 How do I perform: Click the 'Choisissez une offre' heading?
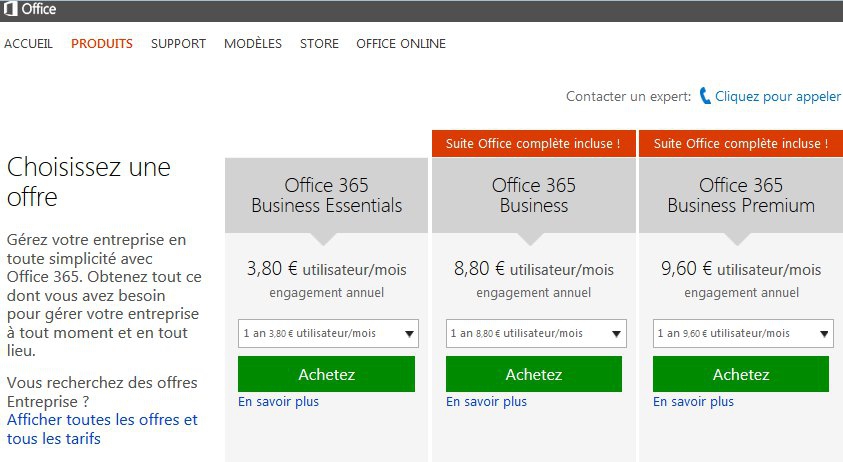(89, 182)
